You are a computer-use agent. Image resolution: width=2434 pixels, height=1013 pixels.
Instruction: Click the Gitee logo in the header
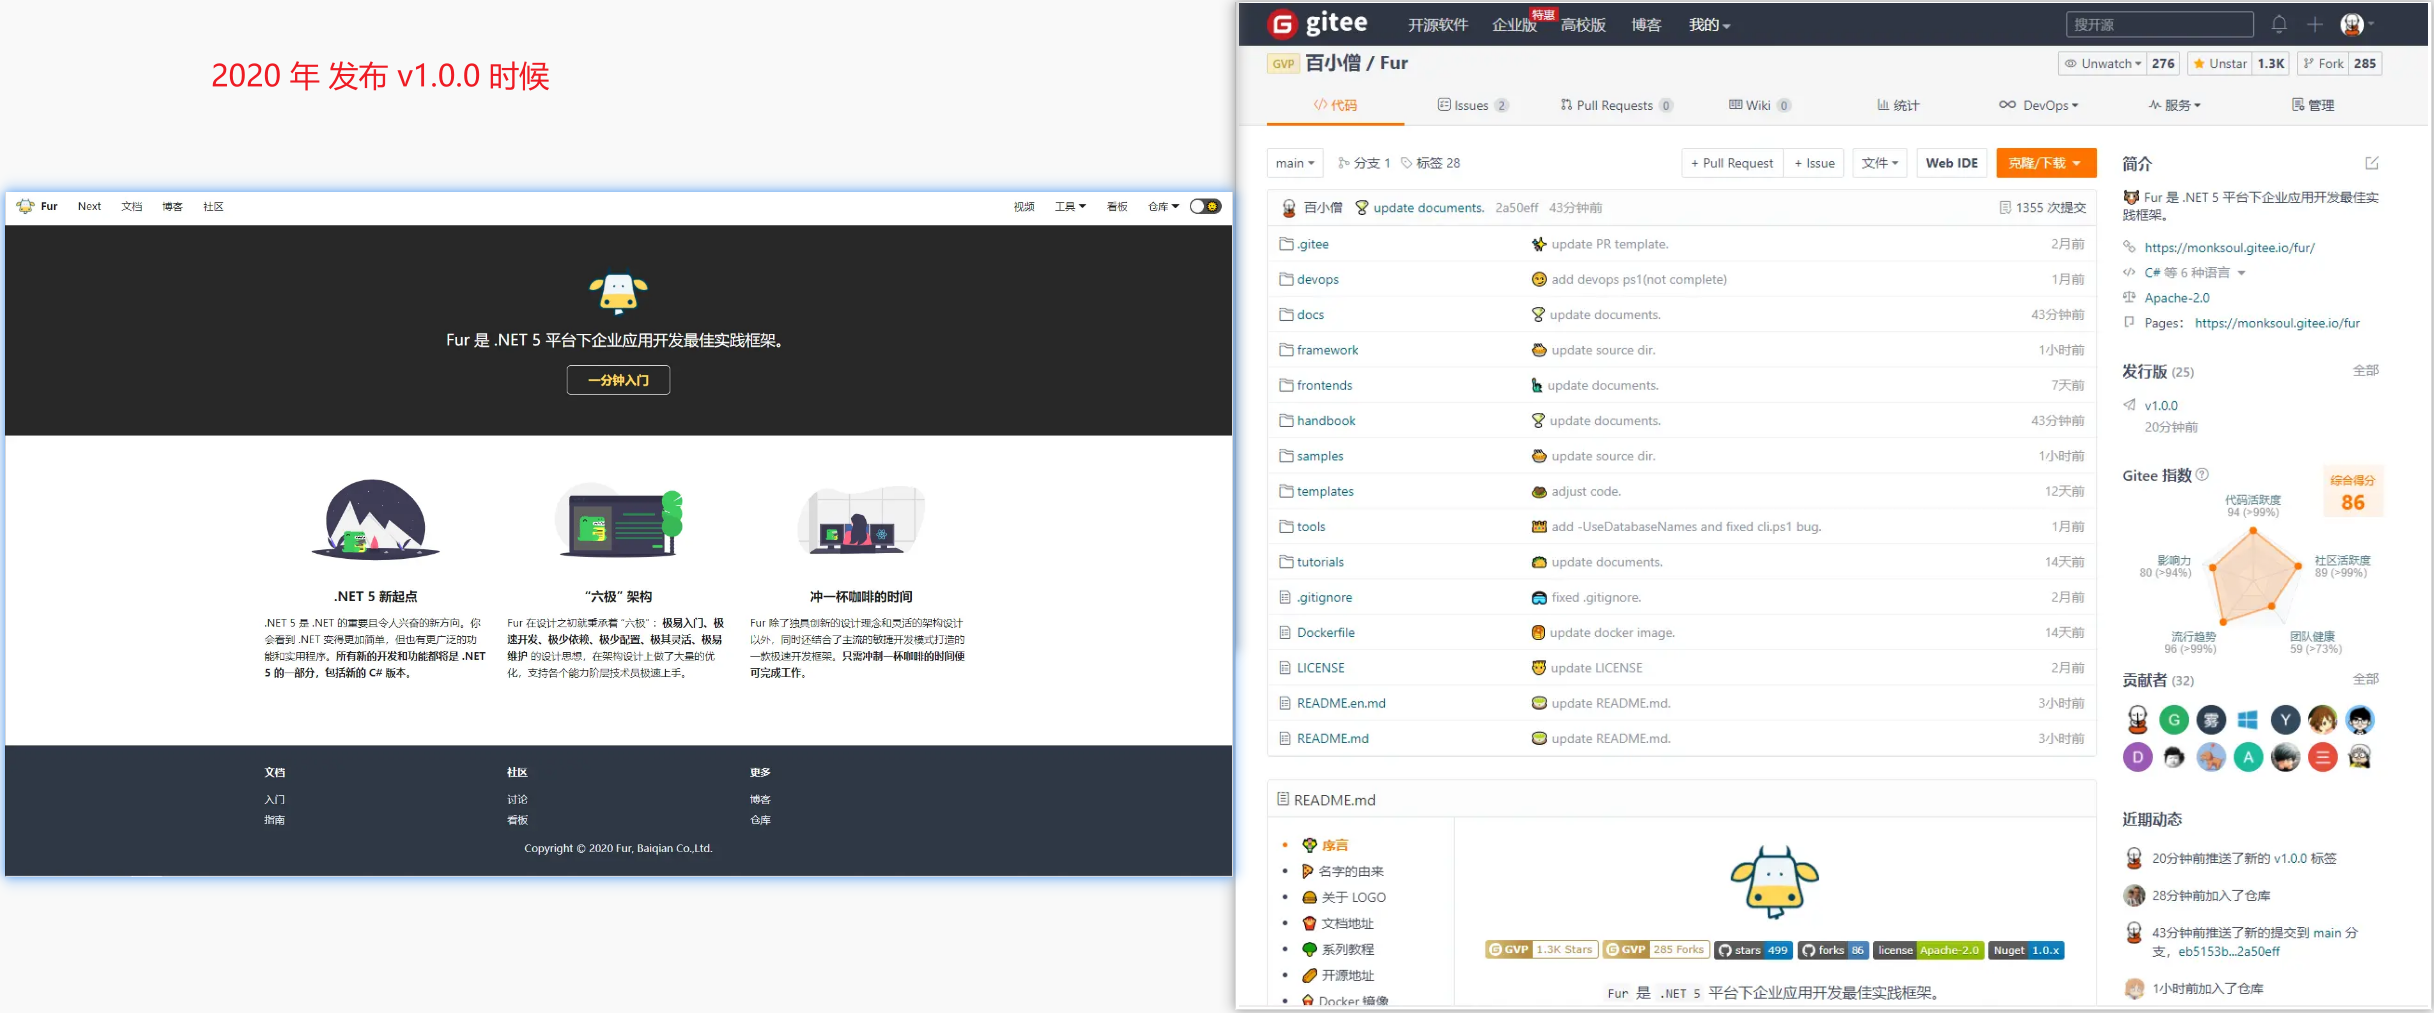[1317, 23]
